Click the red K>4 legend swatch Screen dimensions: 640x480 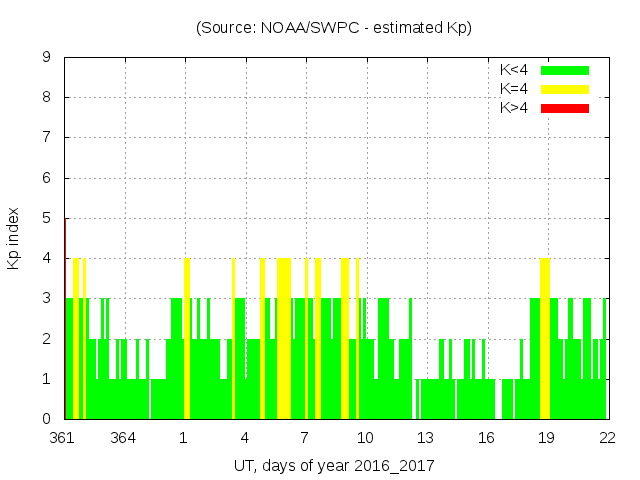pos(565,108)
